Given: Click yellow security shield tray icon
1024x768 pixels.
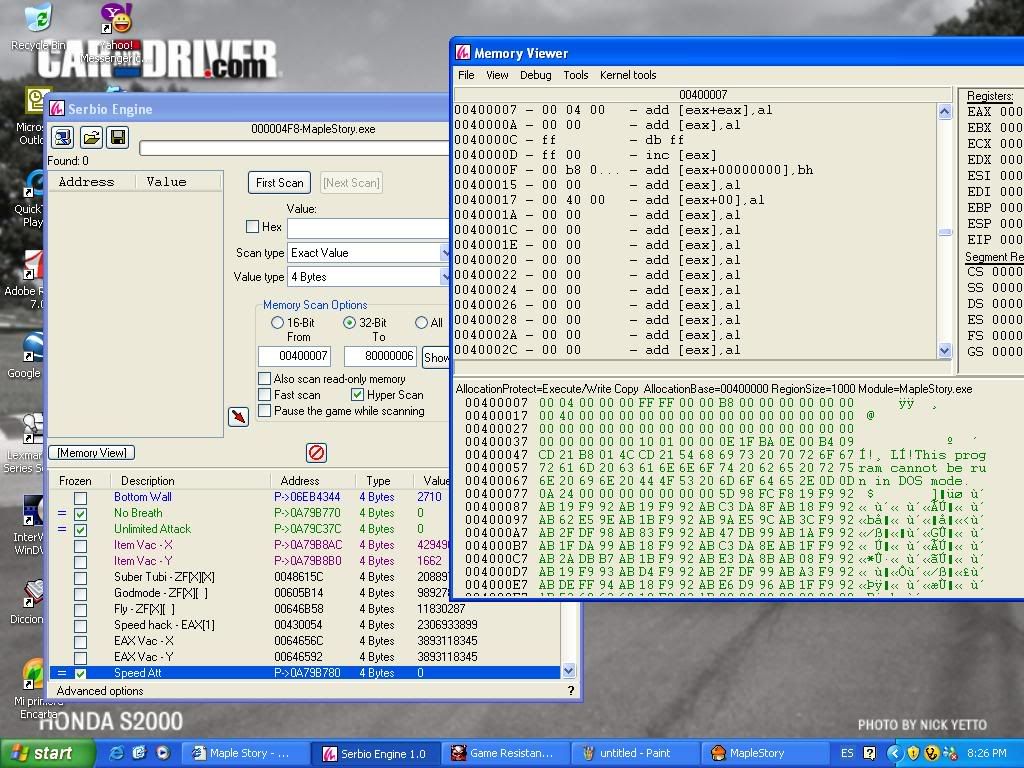Looking at the screenshot, I should [913, 753].
